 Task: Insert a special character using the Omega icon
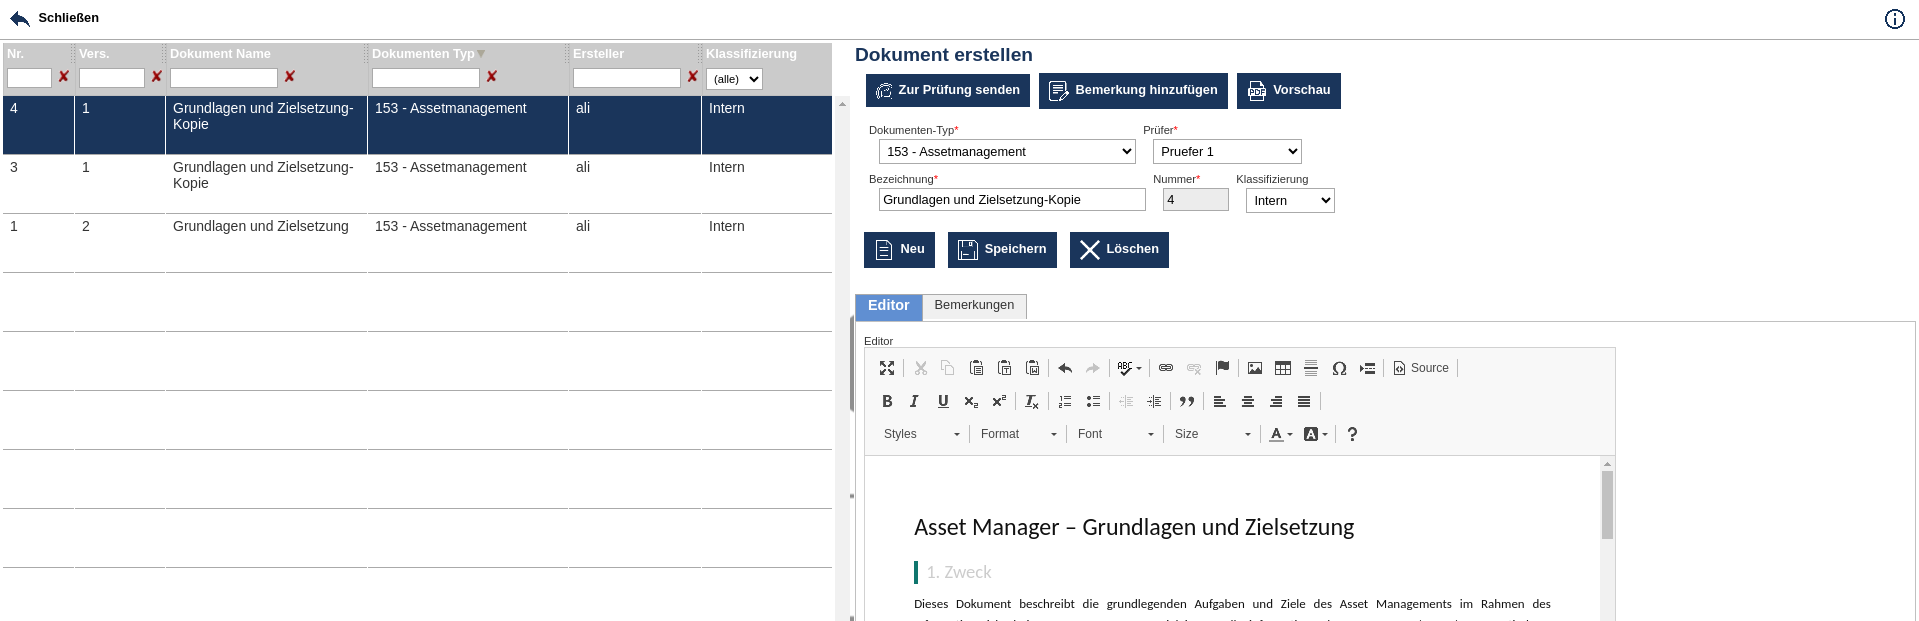[x=1339, y=368]
